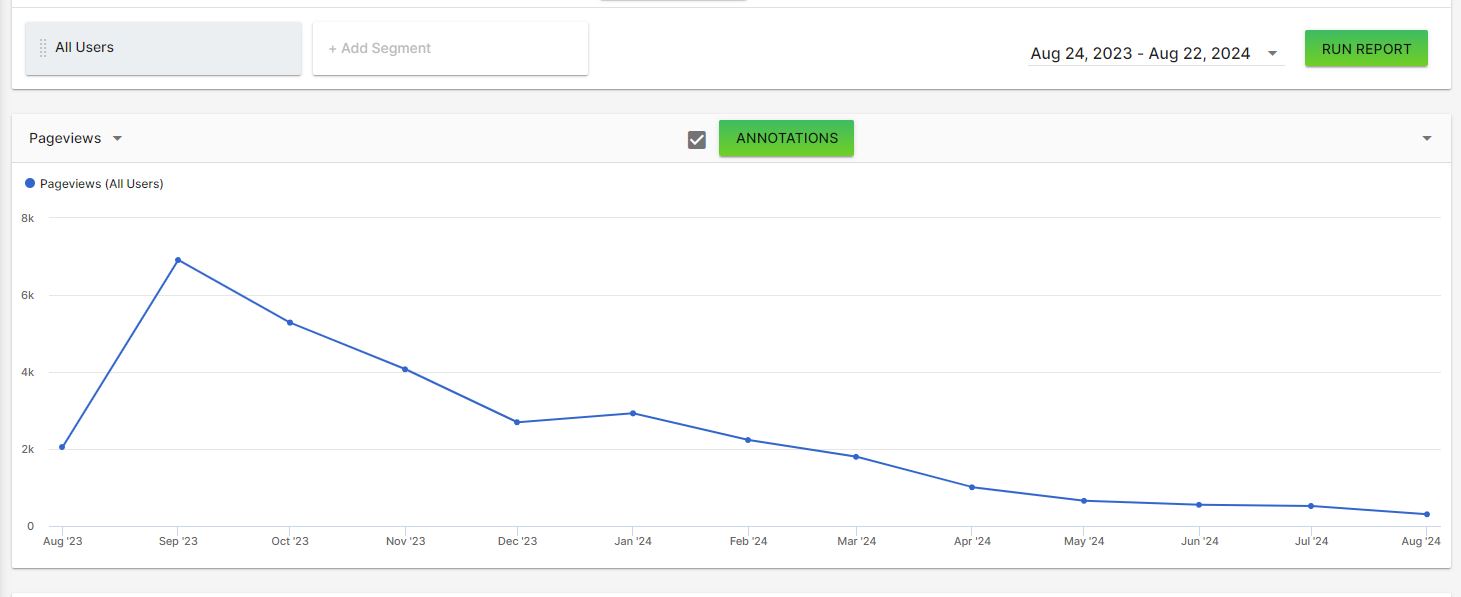This screenshot has width=1461, height=597.
Task: Click the Feb '24 data point
Action: click(x=748, y=440)
